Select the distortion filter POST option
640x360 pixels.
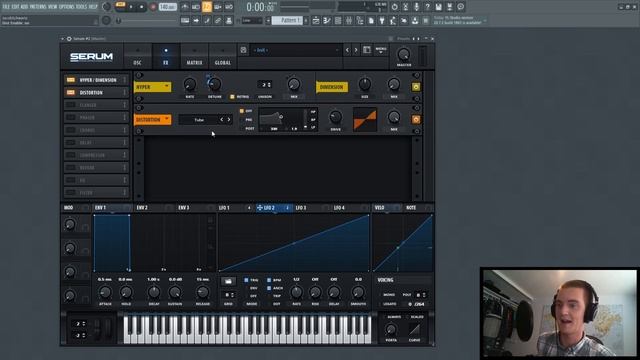(249, 128)
